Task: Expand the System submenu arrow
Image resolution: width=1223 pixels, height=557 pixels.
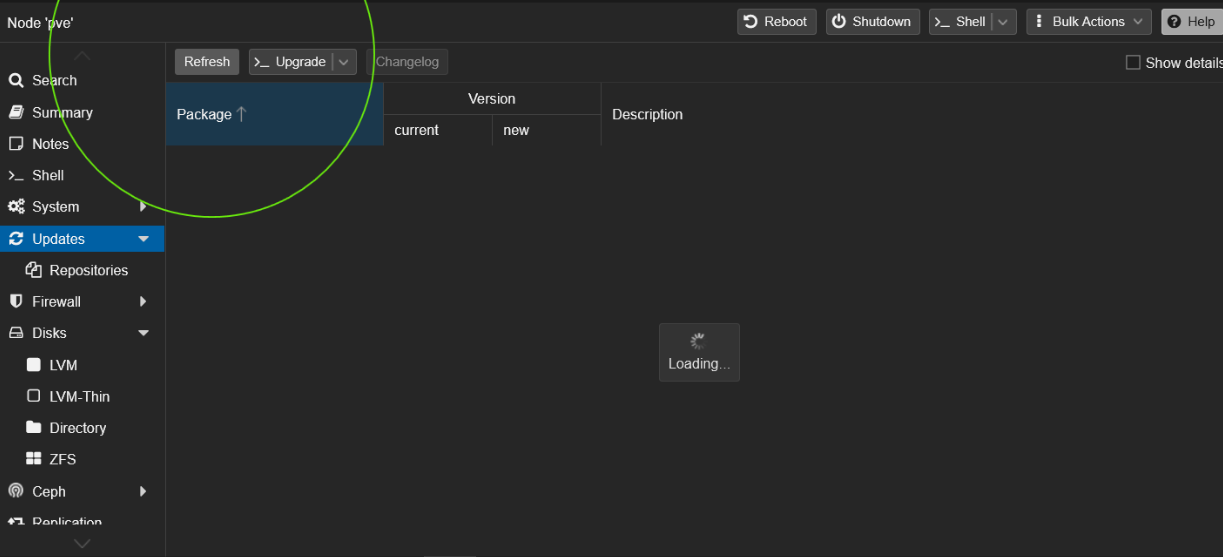Action: pyautogui.click(x=143, y=207)
